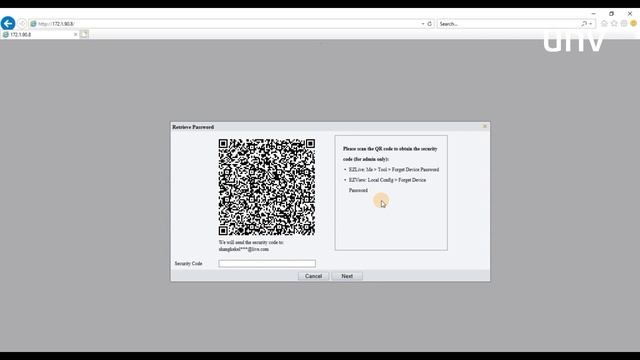The width and height of the screenshot is (640, 360).
Task: Click the magnifier icon in Search box
Action: [x=584, y=24]
